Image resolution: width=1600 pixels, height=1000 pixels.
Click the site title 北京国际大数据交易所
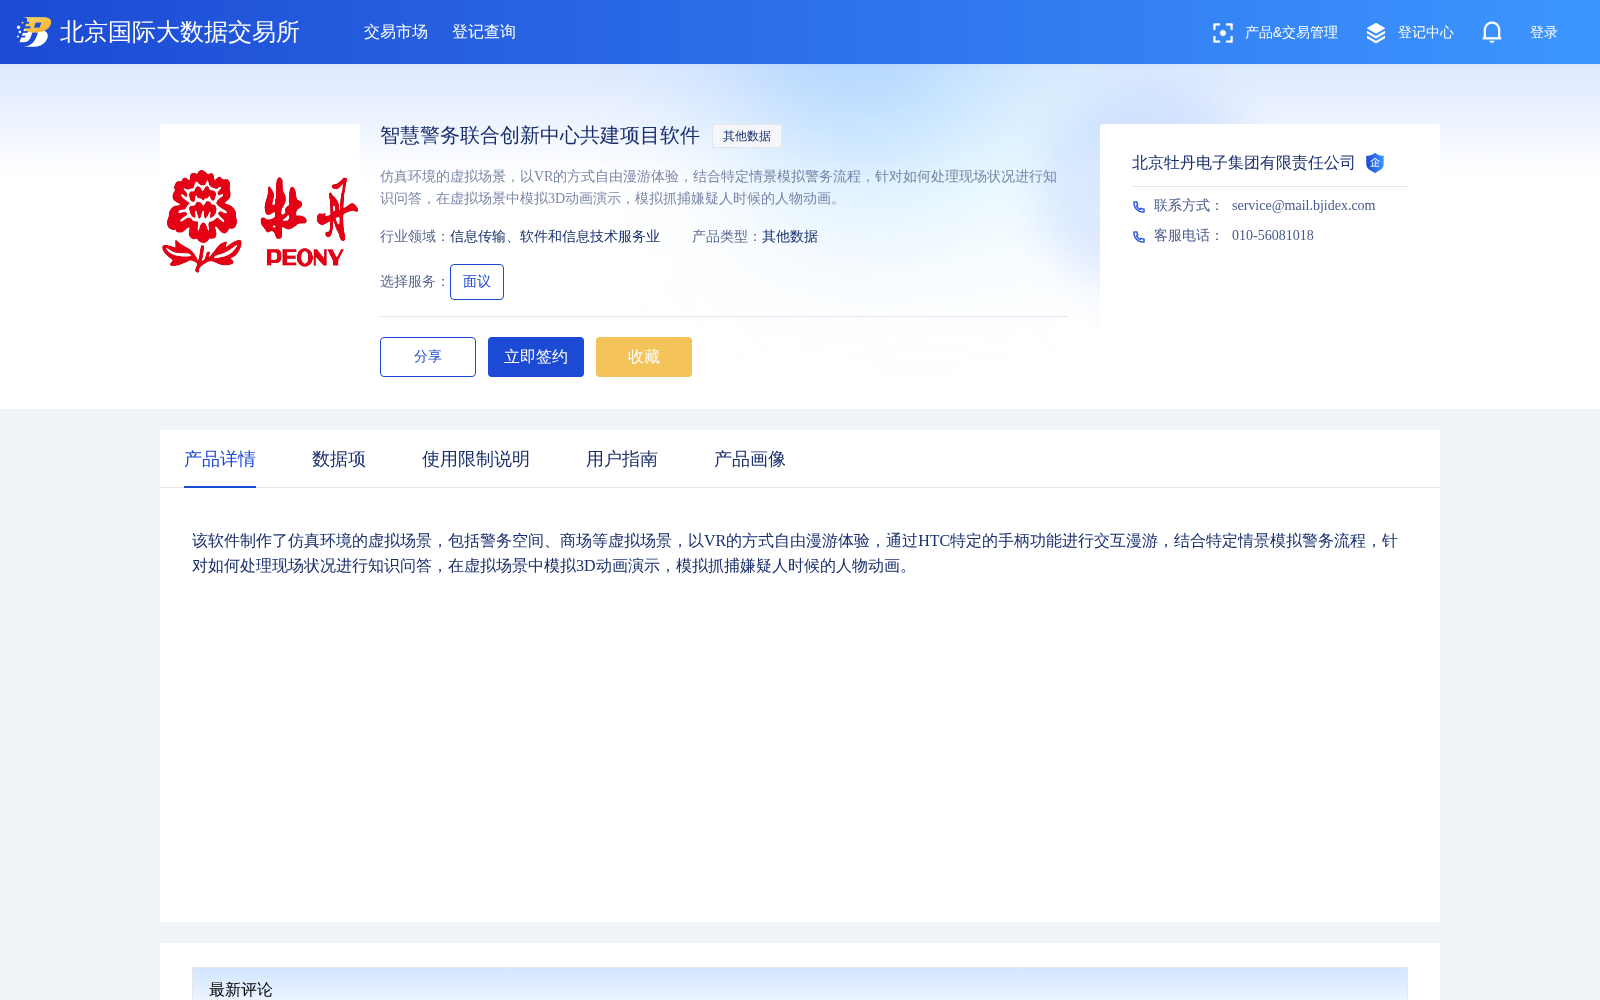[180, 32]
